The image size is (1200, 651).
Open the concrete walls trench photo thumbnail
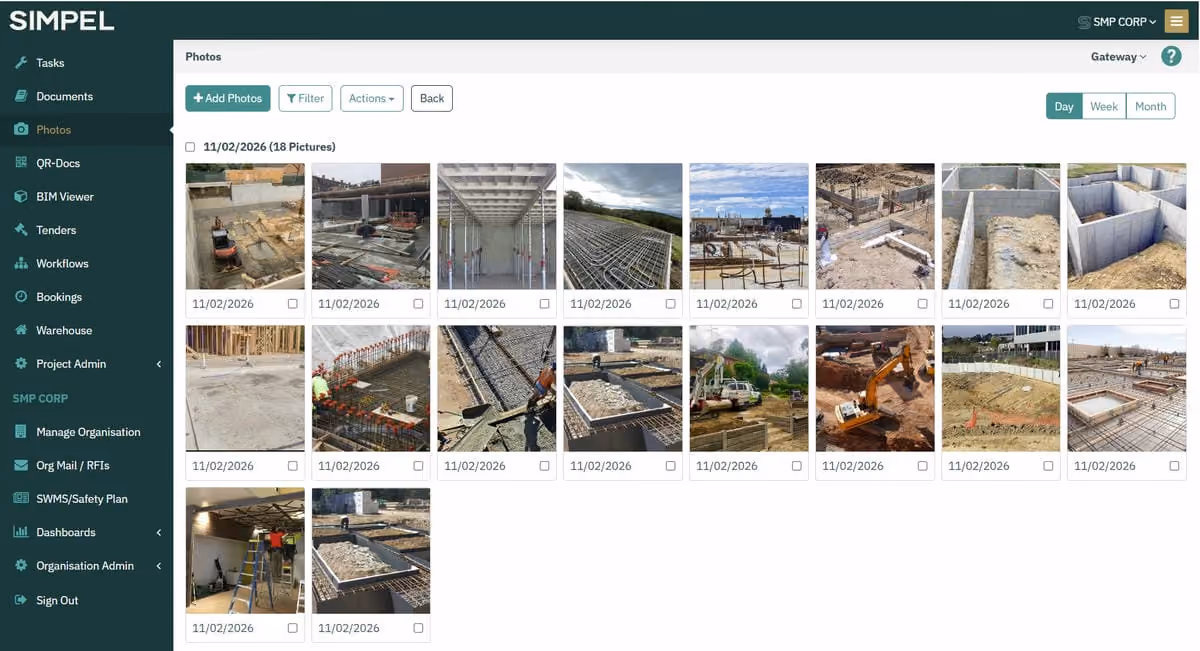click(1001, 227)
